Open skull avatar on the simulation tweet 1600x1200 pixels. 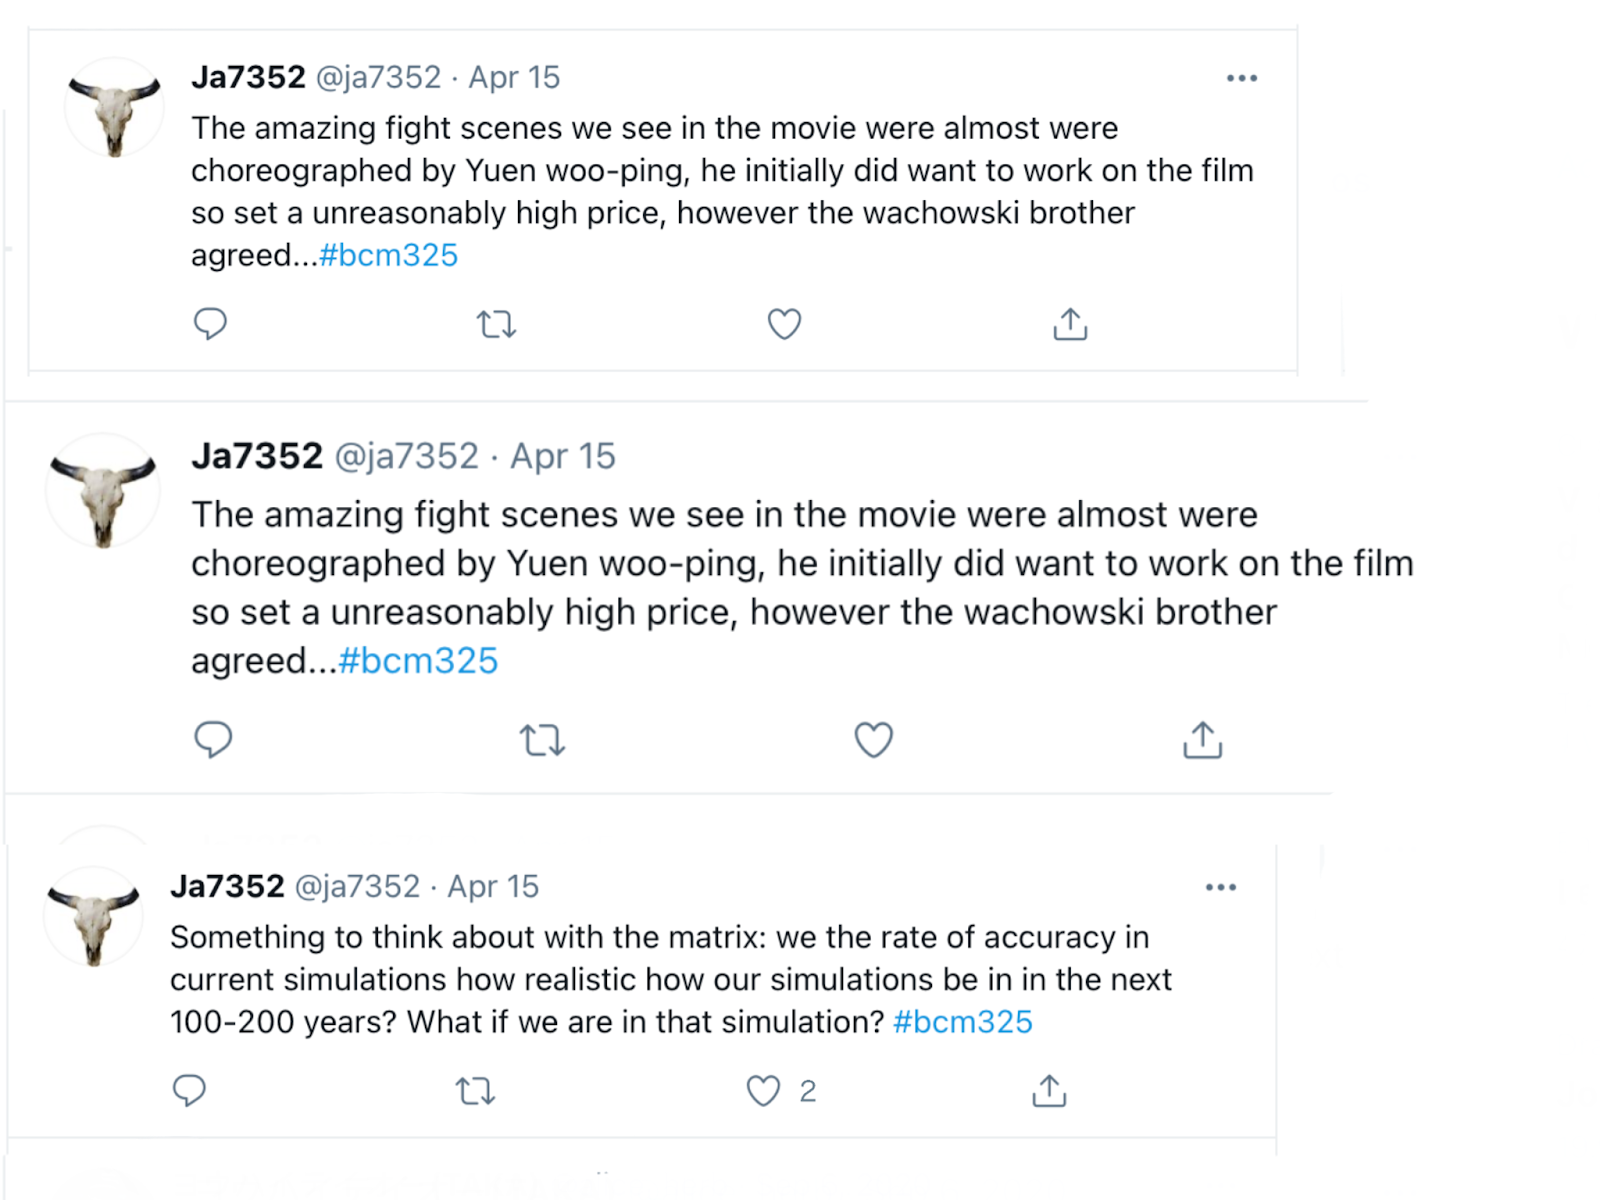[93, 918]
